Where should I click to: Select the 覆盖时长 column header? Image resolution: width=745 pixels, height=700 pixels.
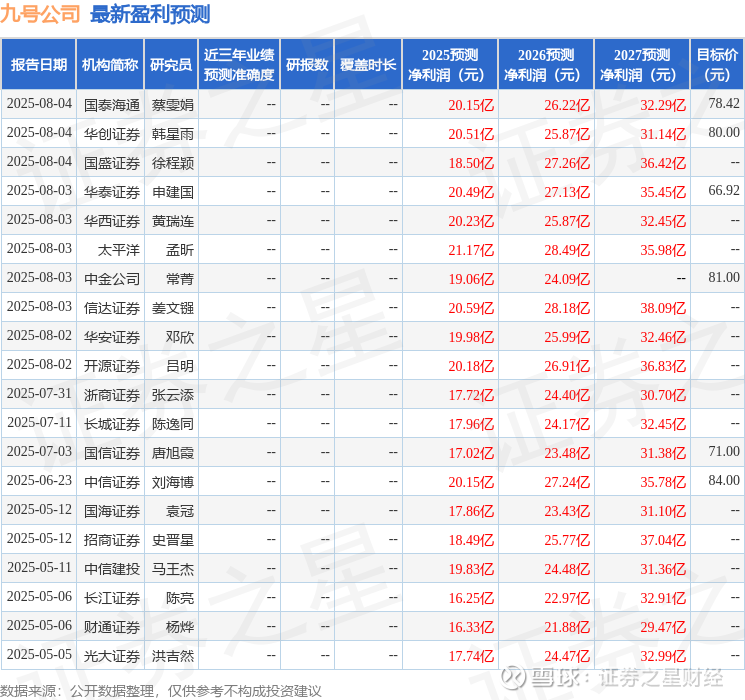368,65
